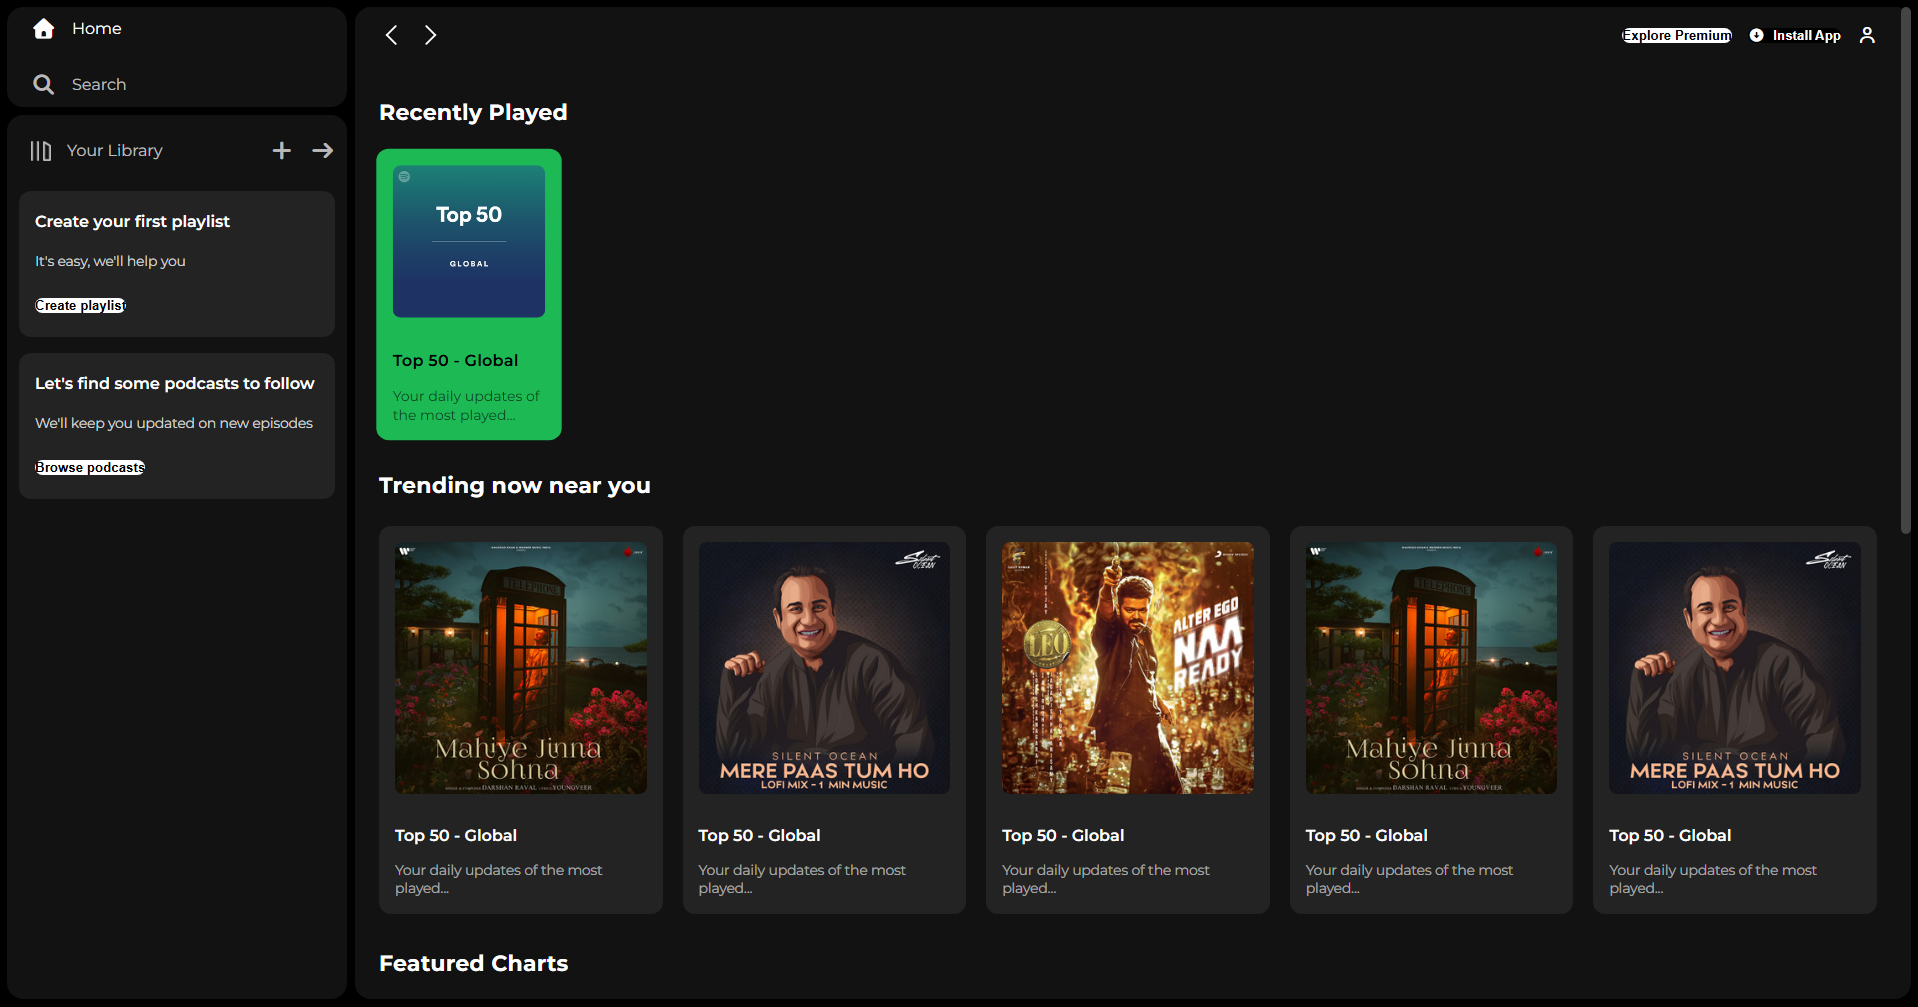The image size is (1918, 1007).
Task: Click the vertical page scrollbar
Action: [x=1905, y=270]
